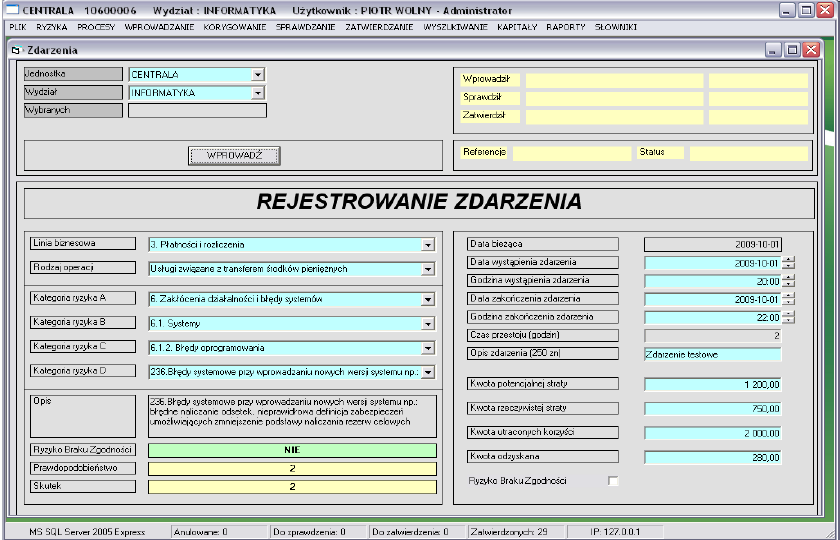Viewport: 840px width, 540px height.
Task: Click the MS SQL Server 2005 Express status text
Action: (x=87, y=532)
